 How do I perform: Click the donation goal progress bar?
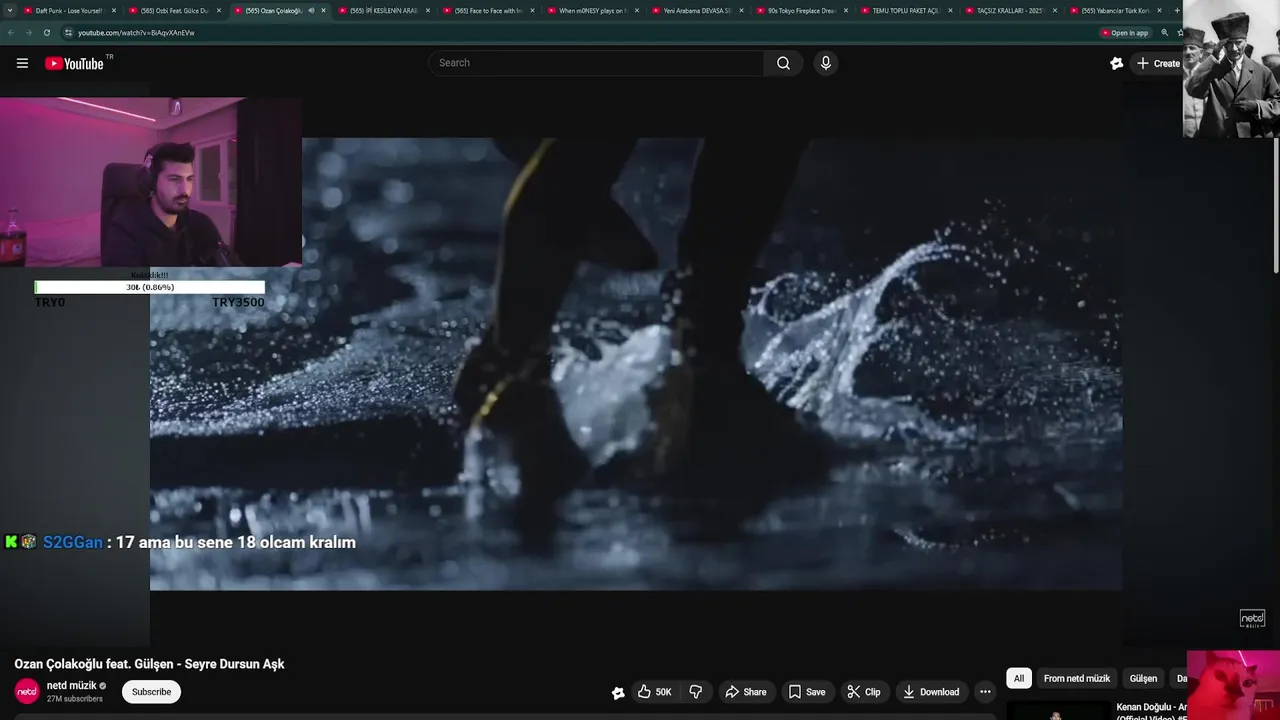(x=150, y=287)
